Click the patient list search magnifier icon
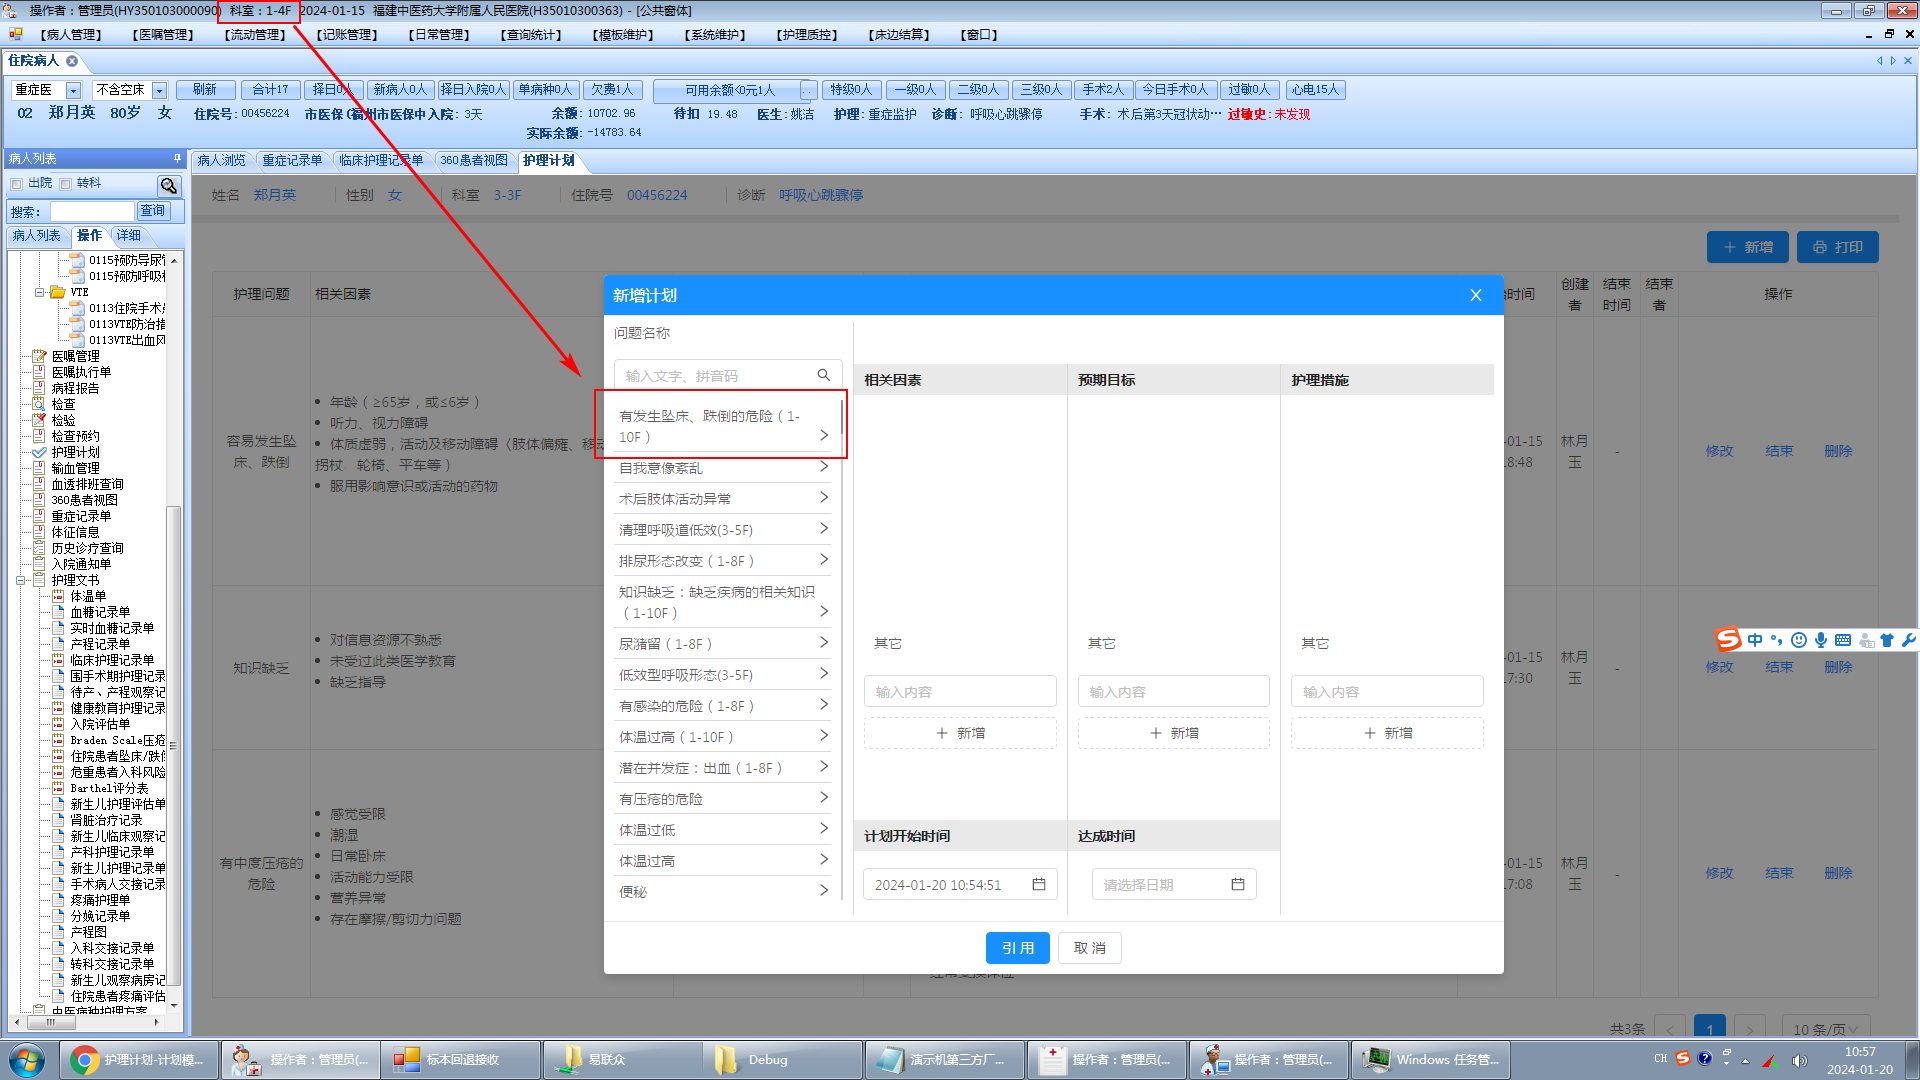This screenshot has height=1080, width=1920. tap(168, 185)
